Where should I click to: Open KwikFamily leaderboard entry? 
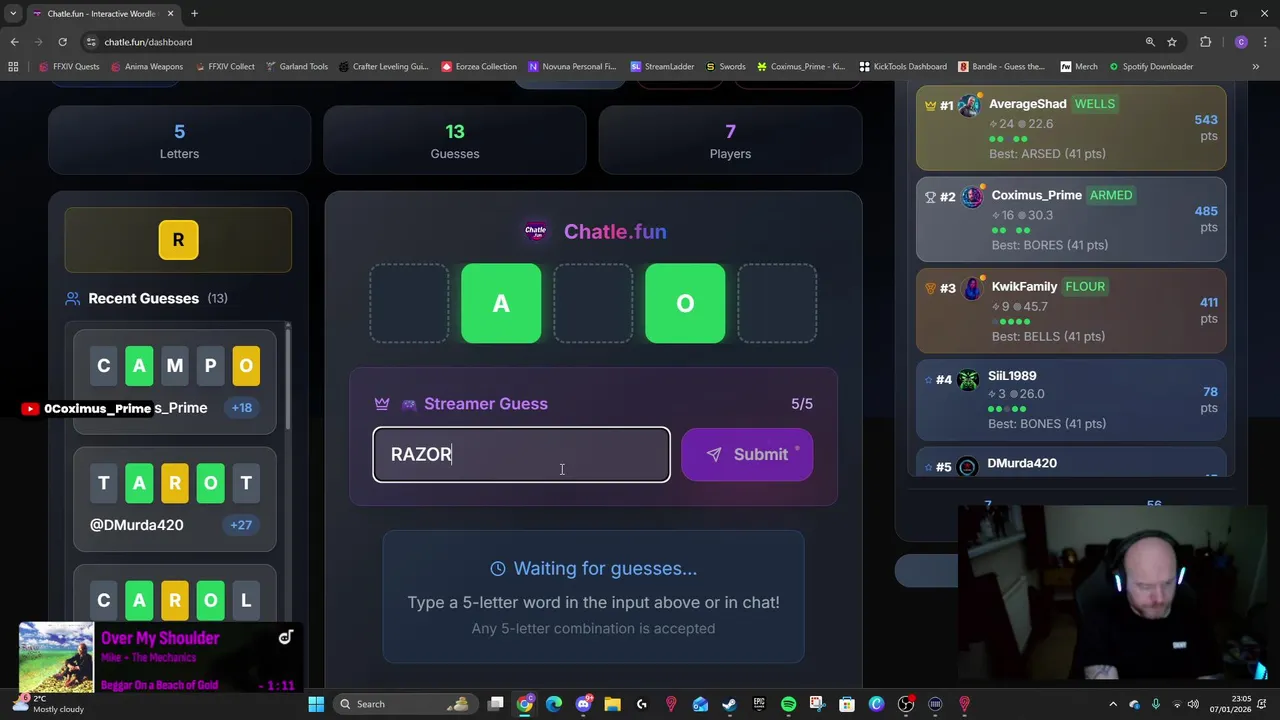coord(1071,311)
